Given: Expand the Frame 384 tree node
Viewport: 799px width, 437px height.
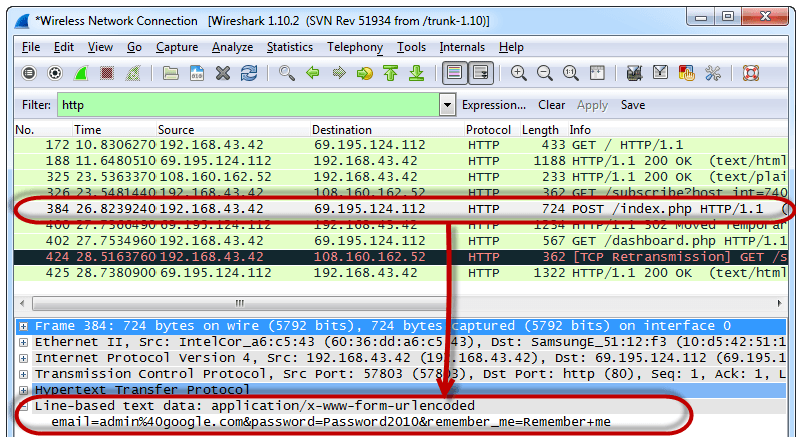Looking at the screenshot, I should 23,327.
